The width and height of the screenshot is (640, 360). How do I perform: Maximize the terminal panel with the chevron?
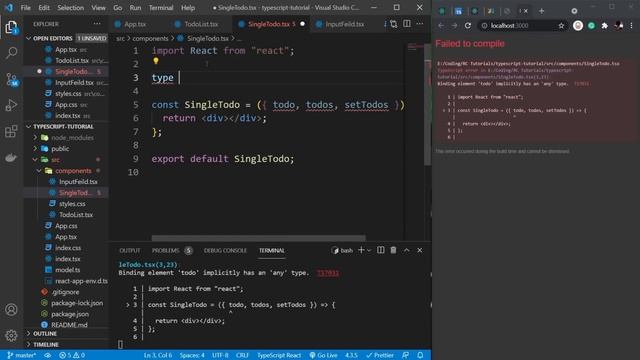pos(407,250)
